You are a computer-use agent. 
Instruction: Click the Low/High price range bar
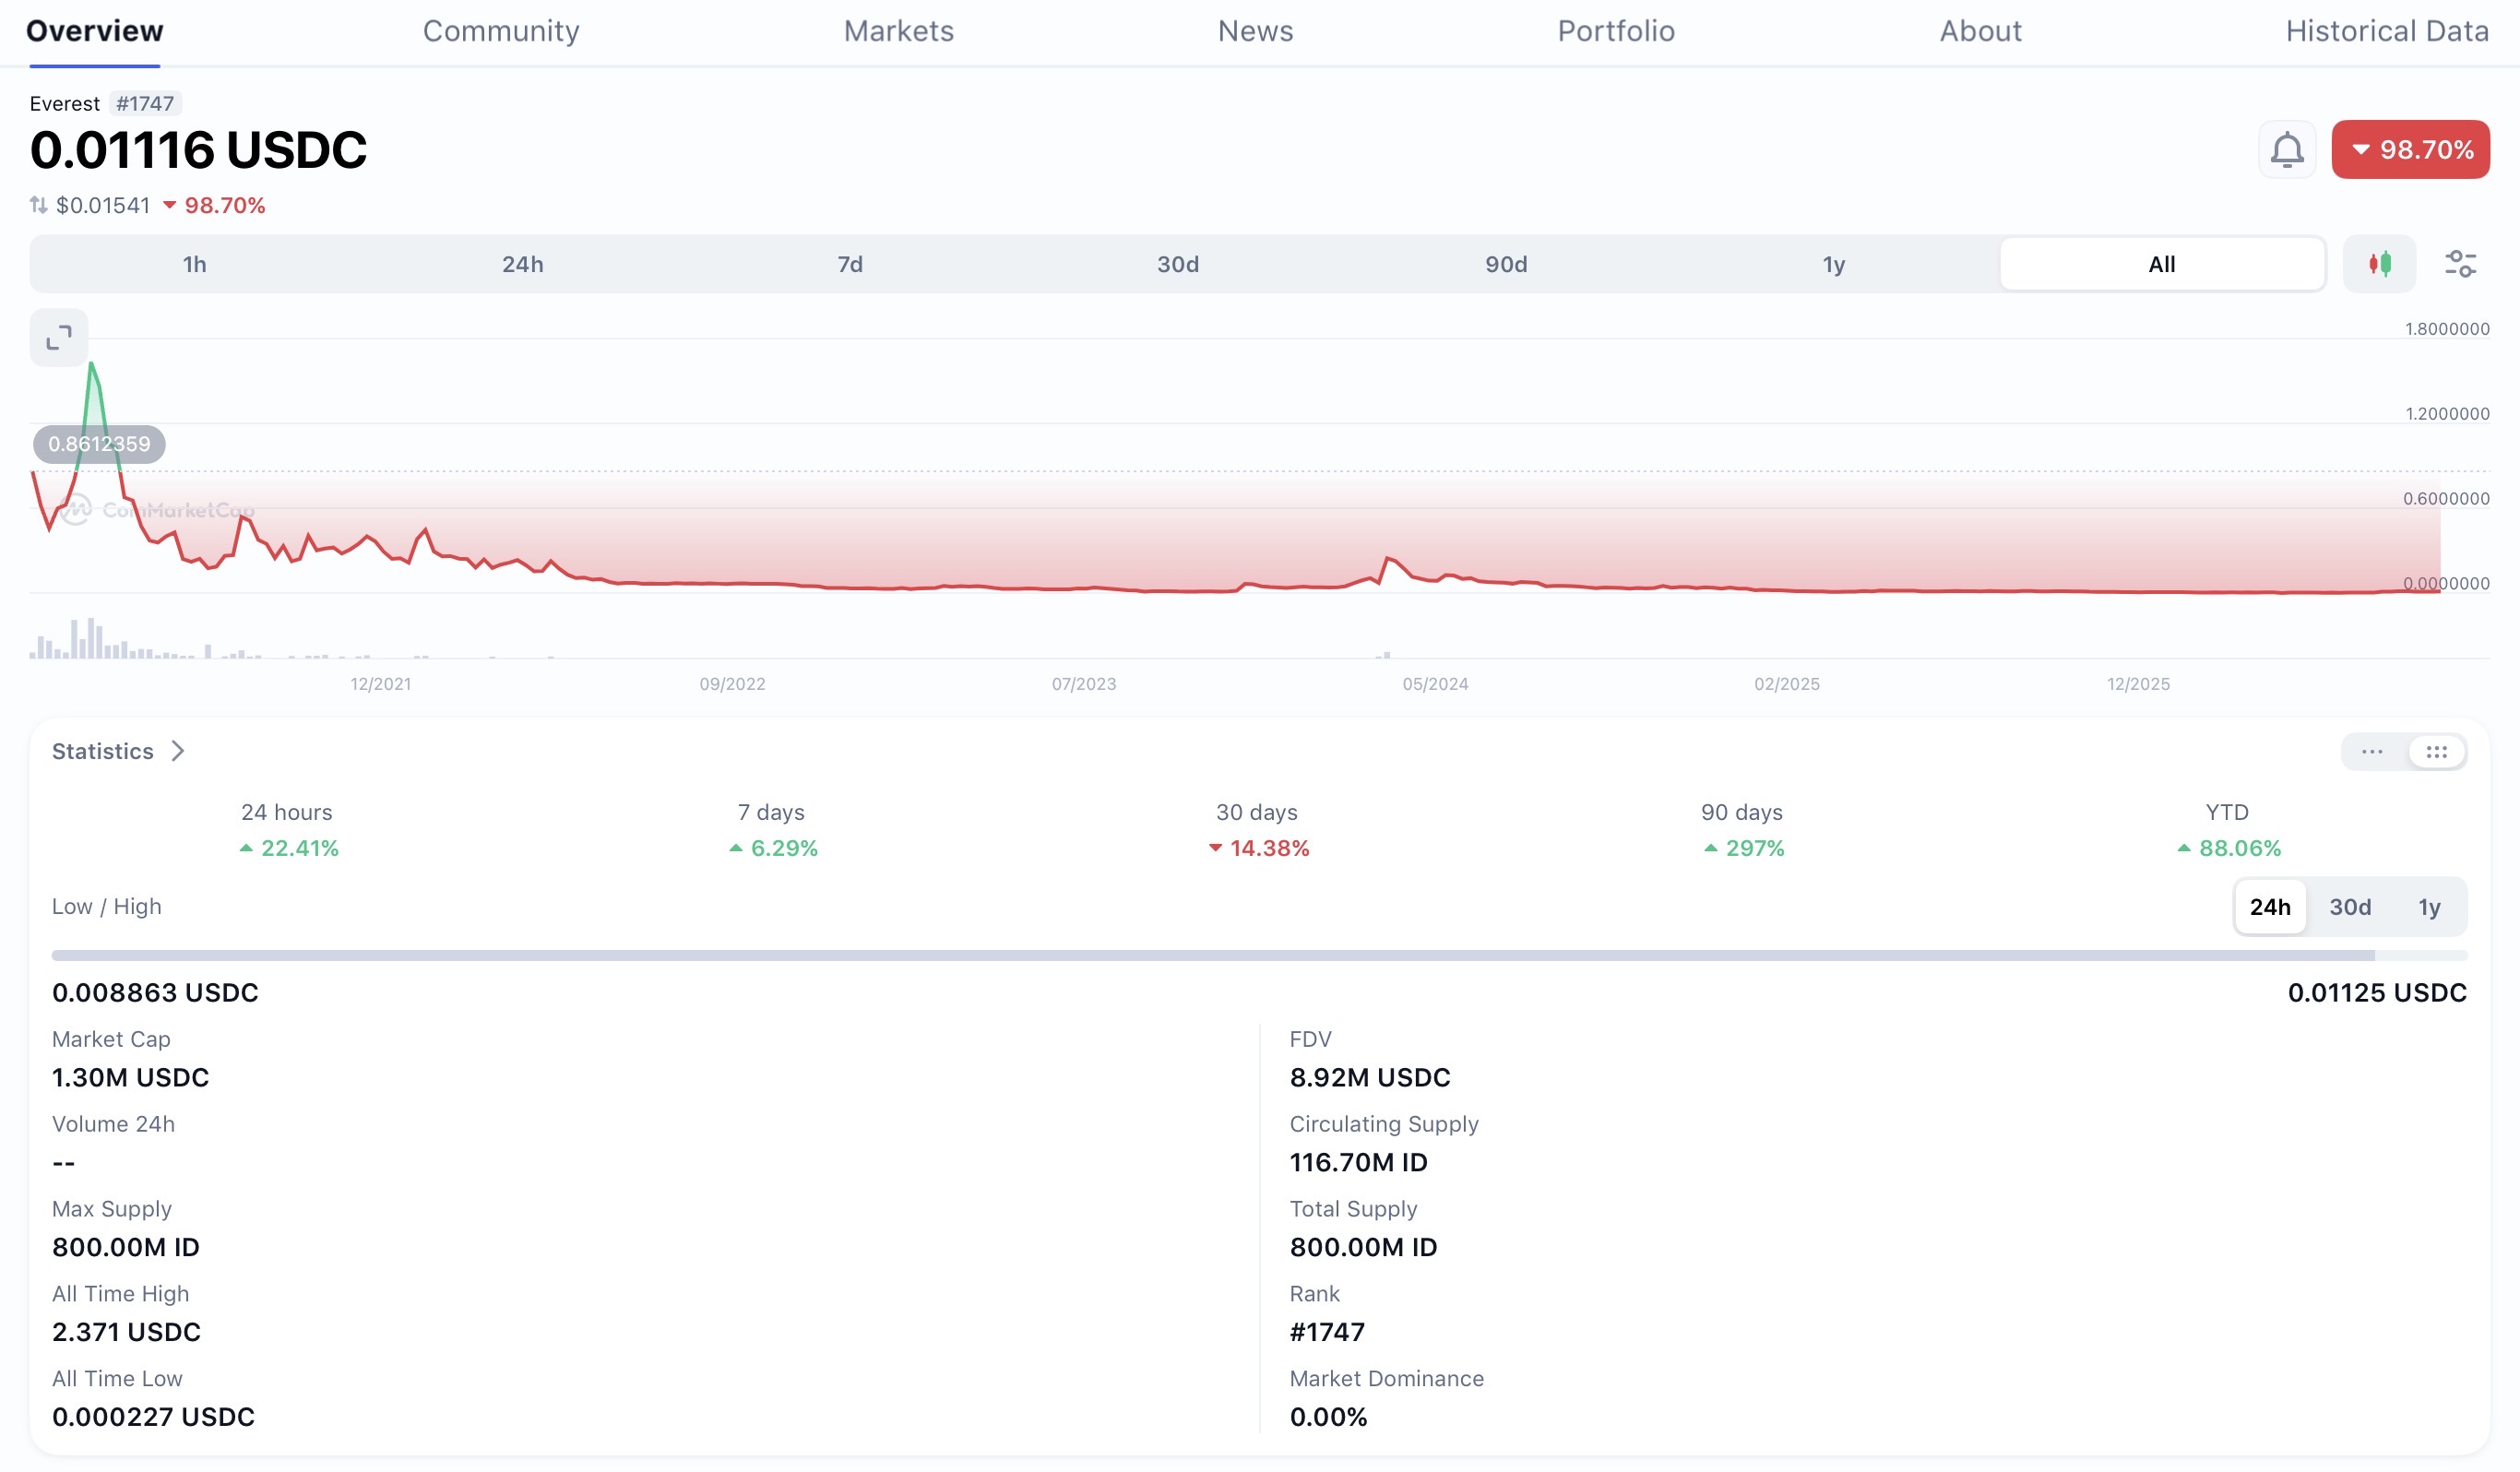[x=1259, y=956]
